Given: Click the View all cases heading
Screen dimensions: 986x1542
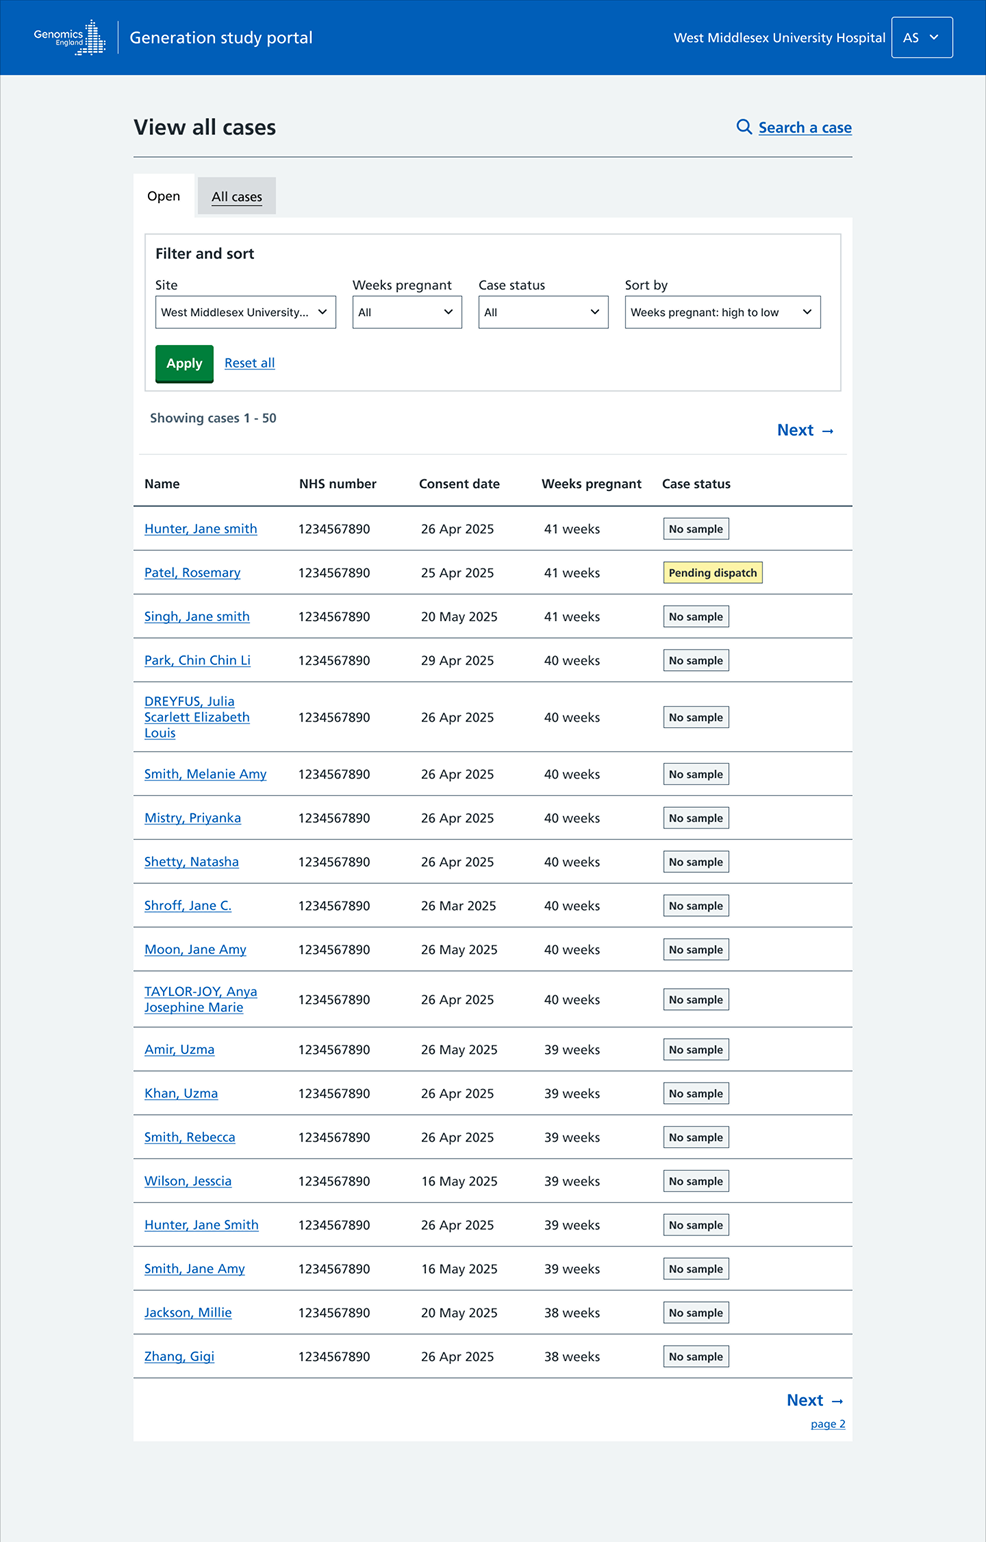Looking at the screenshot, I should [x=205, y=127].
